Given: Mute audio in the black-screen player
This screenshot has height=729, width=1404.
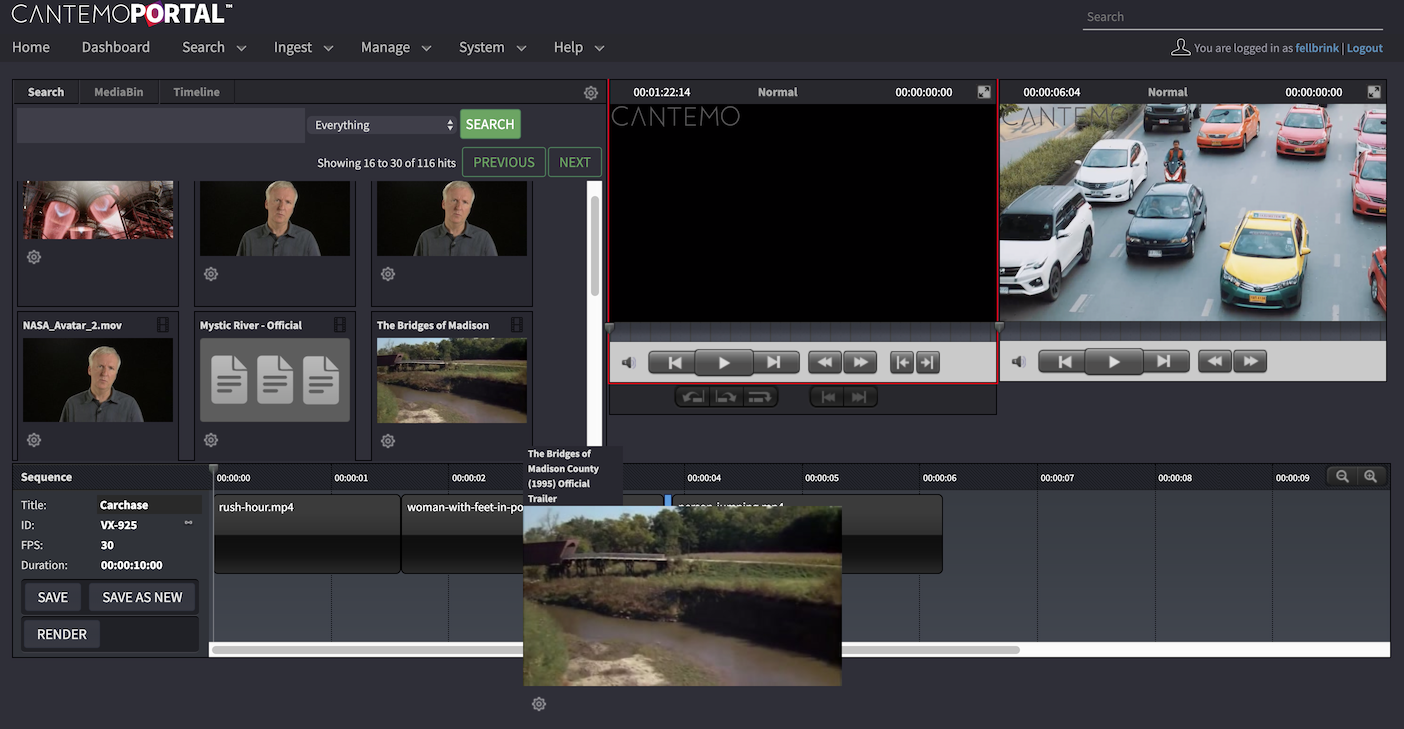Looking at the screenshot, I should (x=628, y=362).
